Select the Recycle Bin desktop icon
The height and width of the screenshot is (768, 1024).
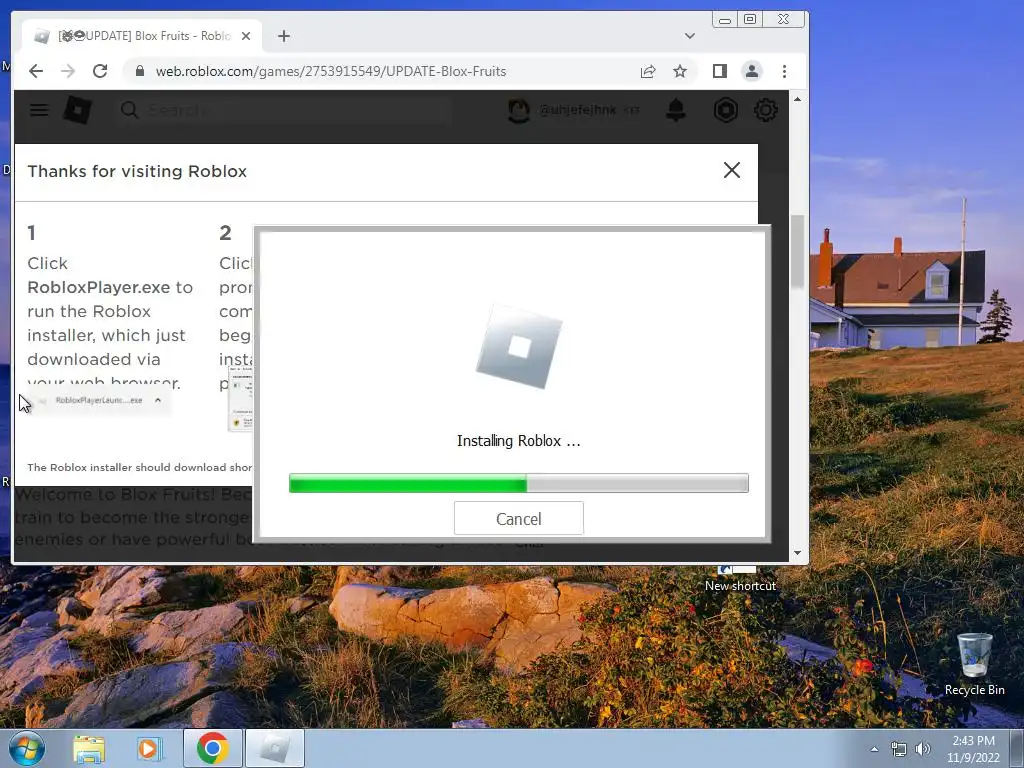[x=974, y=664]
